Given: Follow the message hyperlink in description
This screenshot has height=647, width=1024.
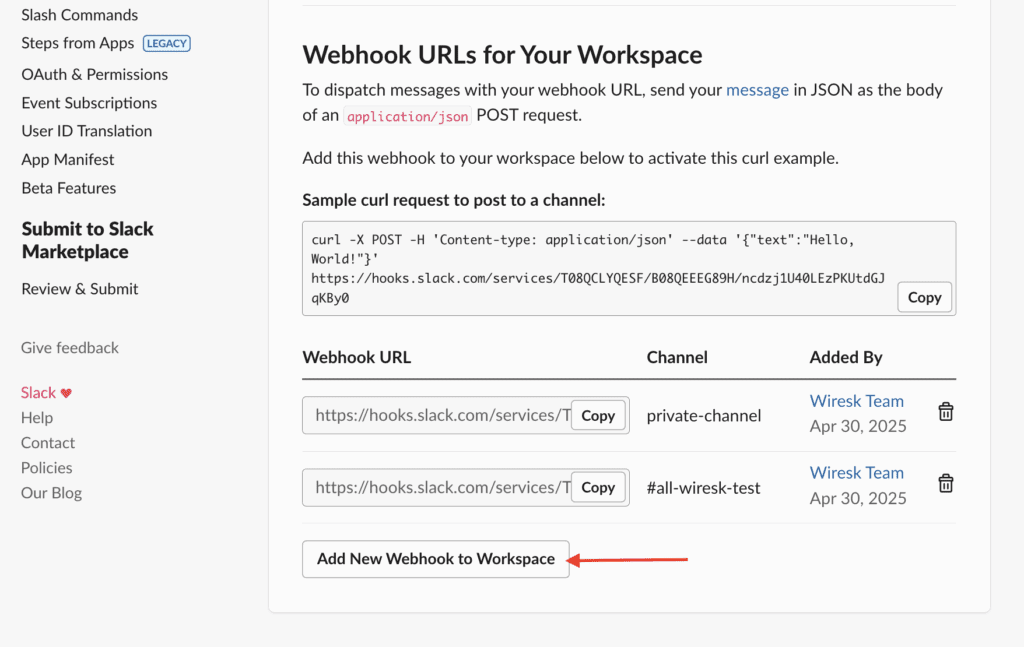Looking at the screenshot, I should tap(758, 89).
